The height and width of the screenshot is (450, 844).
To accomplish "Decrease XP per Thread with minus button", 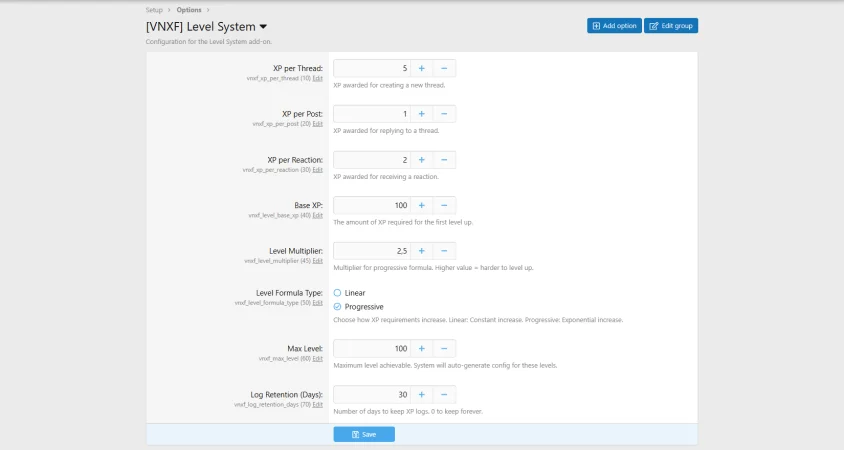I will 444,68.
